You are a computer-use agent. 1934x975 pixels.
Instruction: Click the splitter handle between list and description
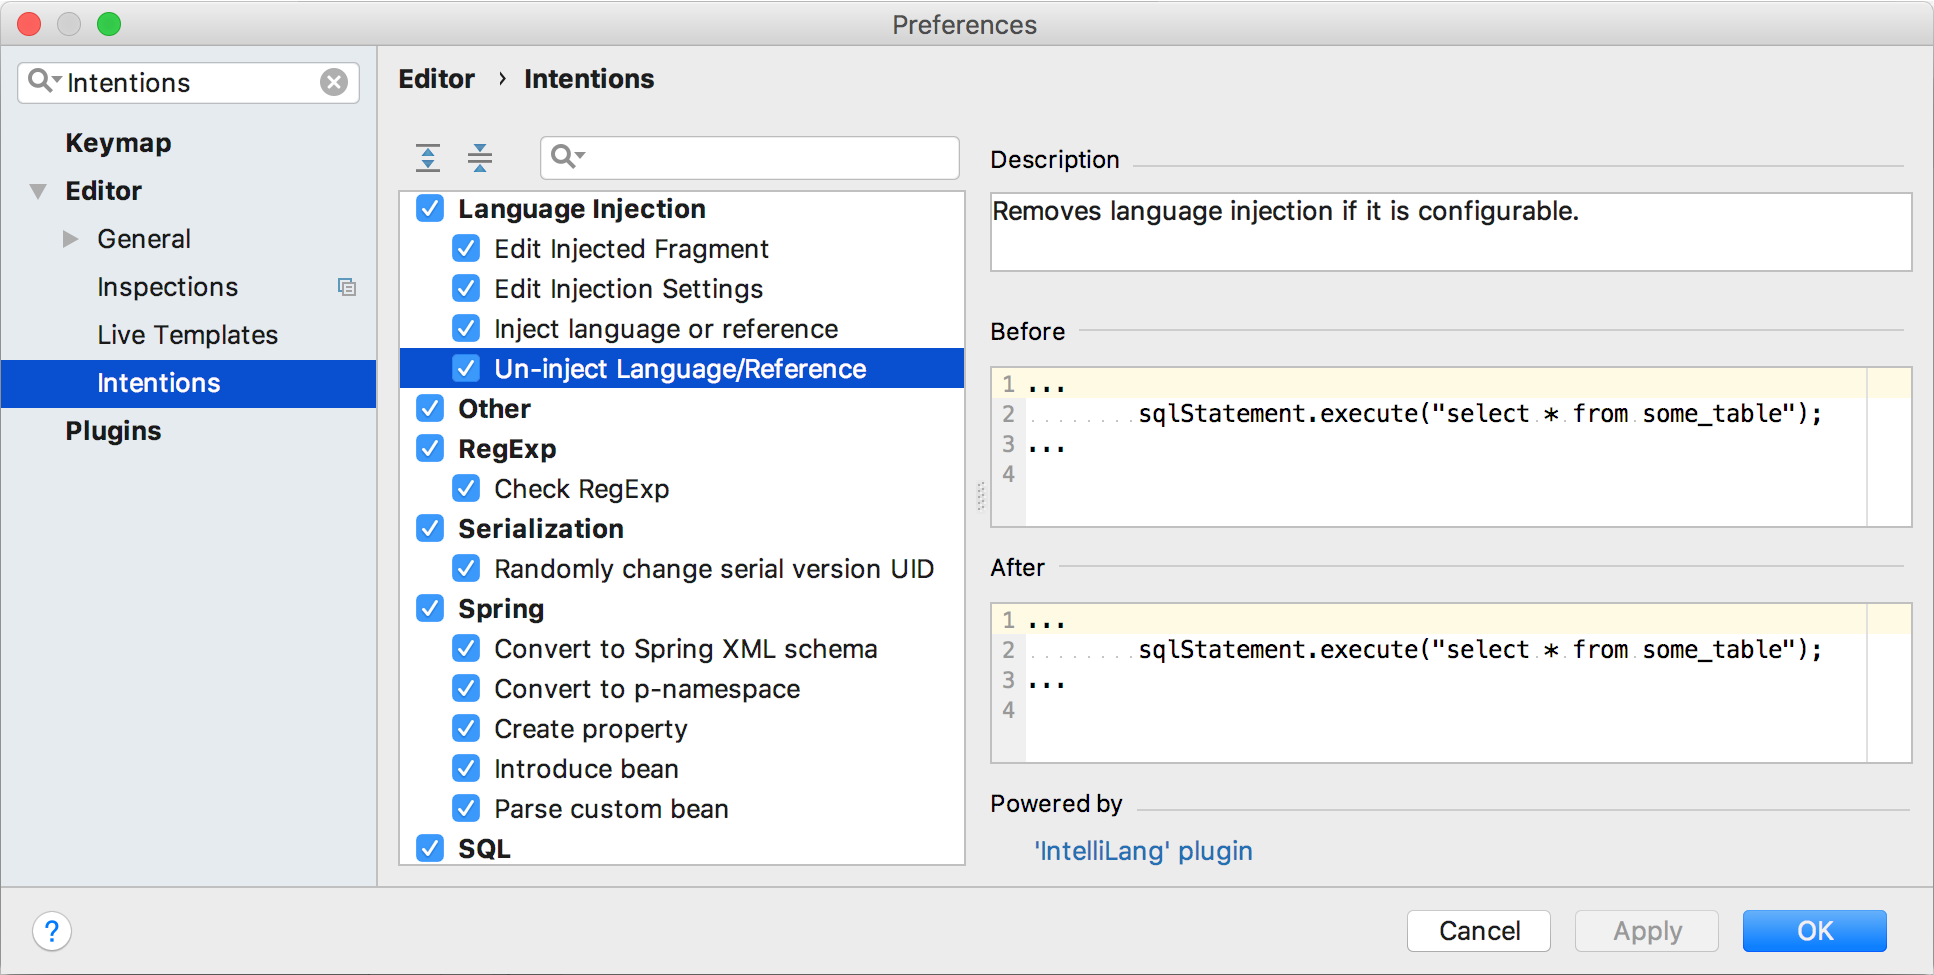coord(980,496)
